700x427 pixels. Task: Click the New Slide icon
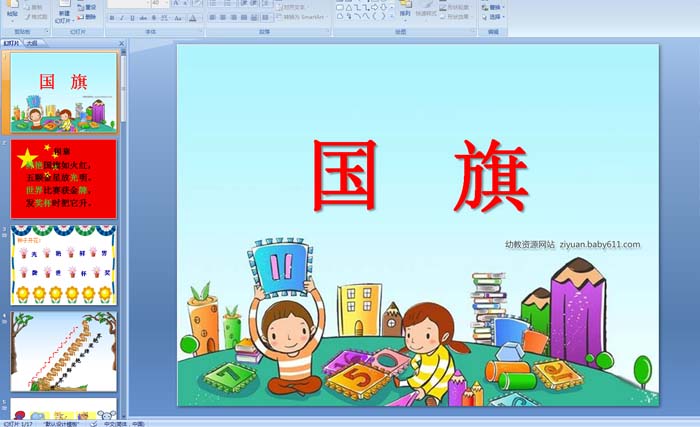pyautogui.click(x=65, y=4)
